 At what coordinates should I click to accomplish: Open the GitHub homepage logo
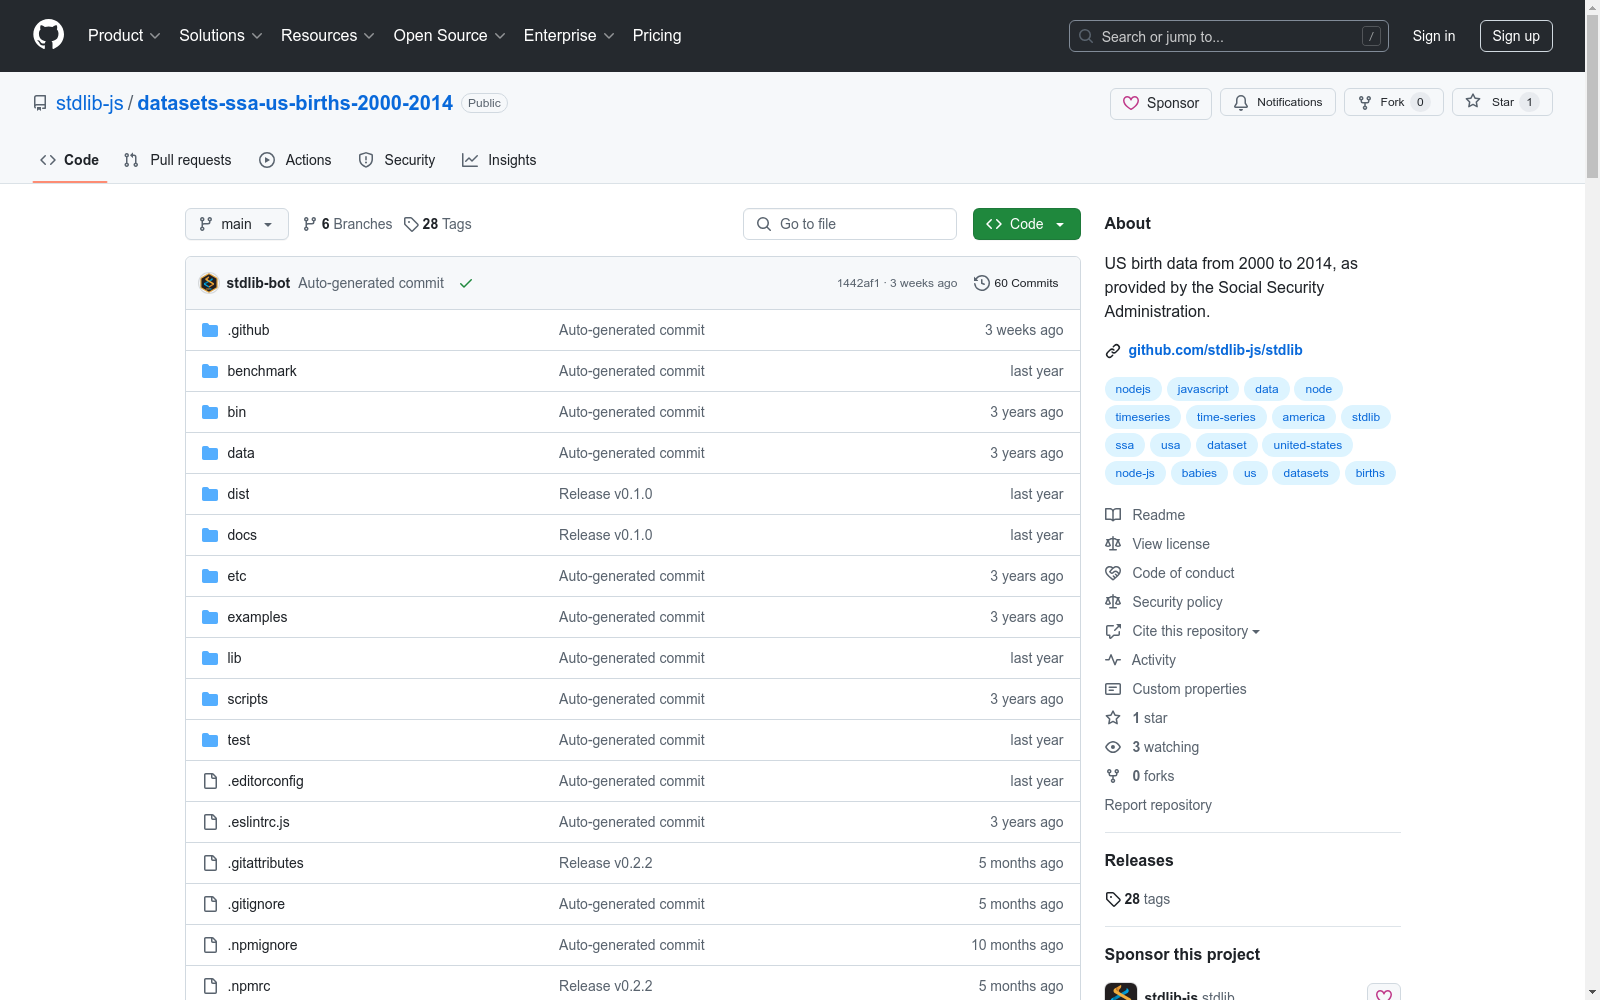pyautogui.click(x=48, y=35)
